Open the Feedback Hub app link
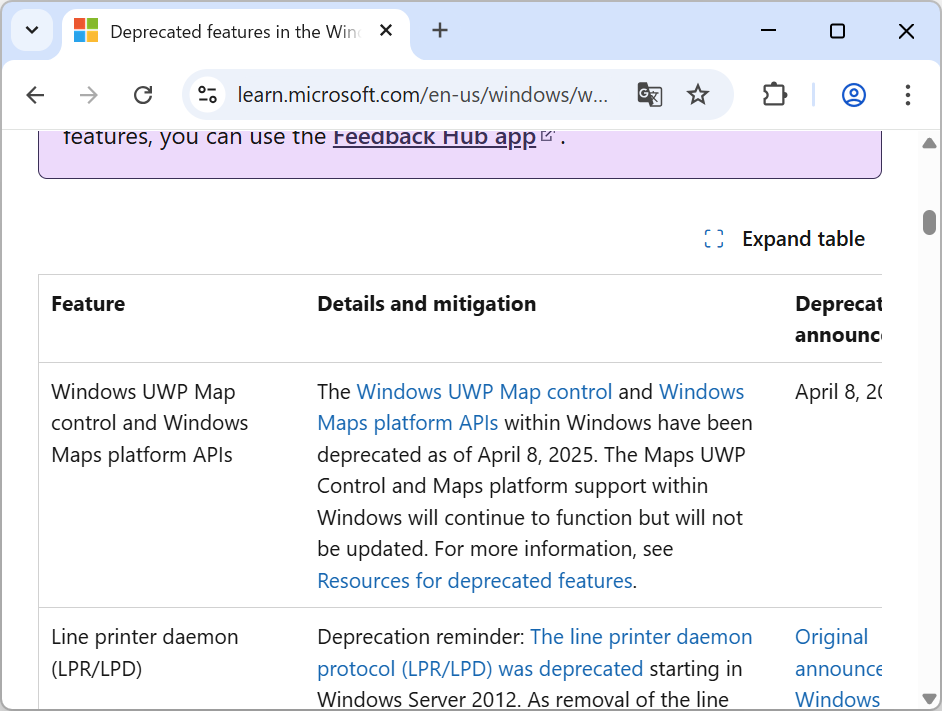Image resolution: width=942 pixels, height=711 pixels. point(434,137)
